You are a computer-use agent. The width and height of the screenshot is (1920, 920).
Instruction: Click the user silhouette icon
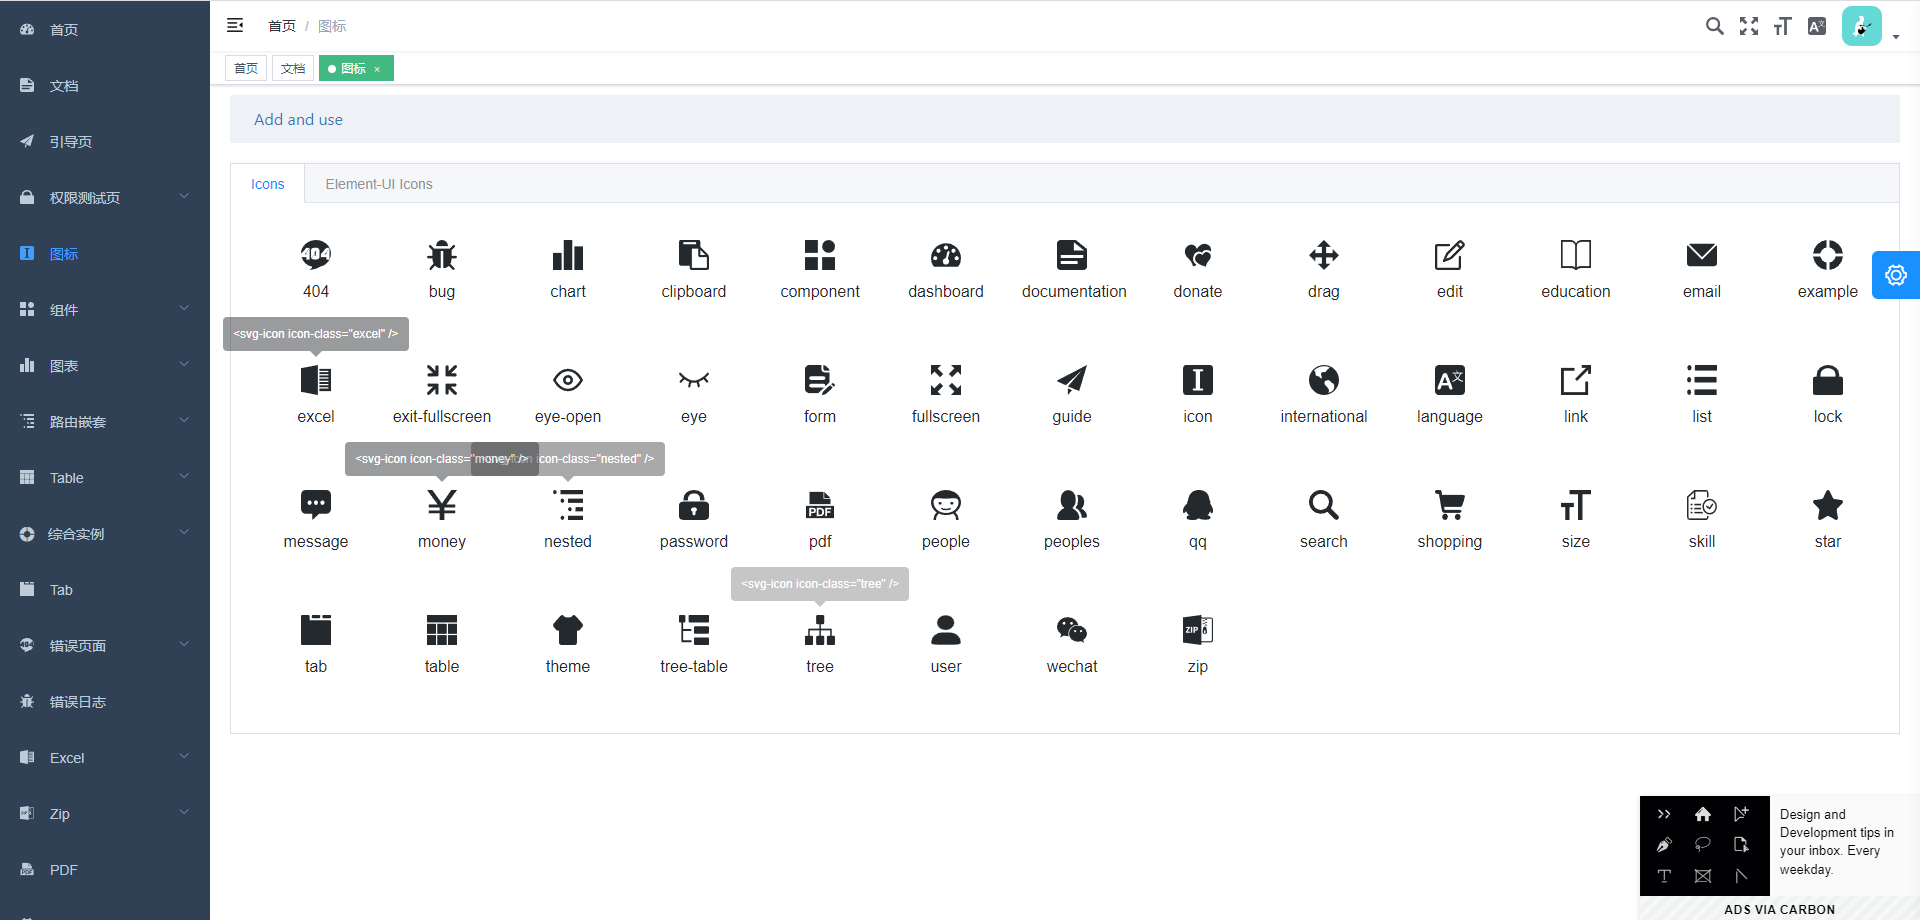pyautogui.click(x=946, y=630)
